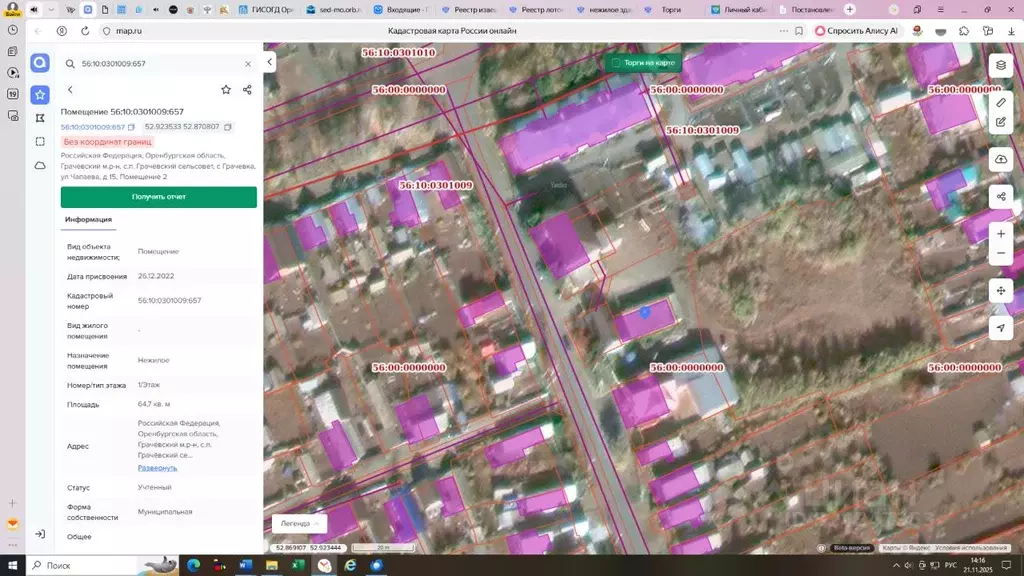Expand full address with 'Развернуть'

point(157,468)
